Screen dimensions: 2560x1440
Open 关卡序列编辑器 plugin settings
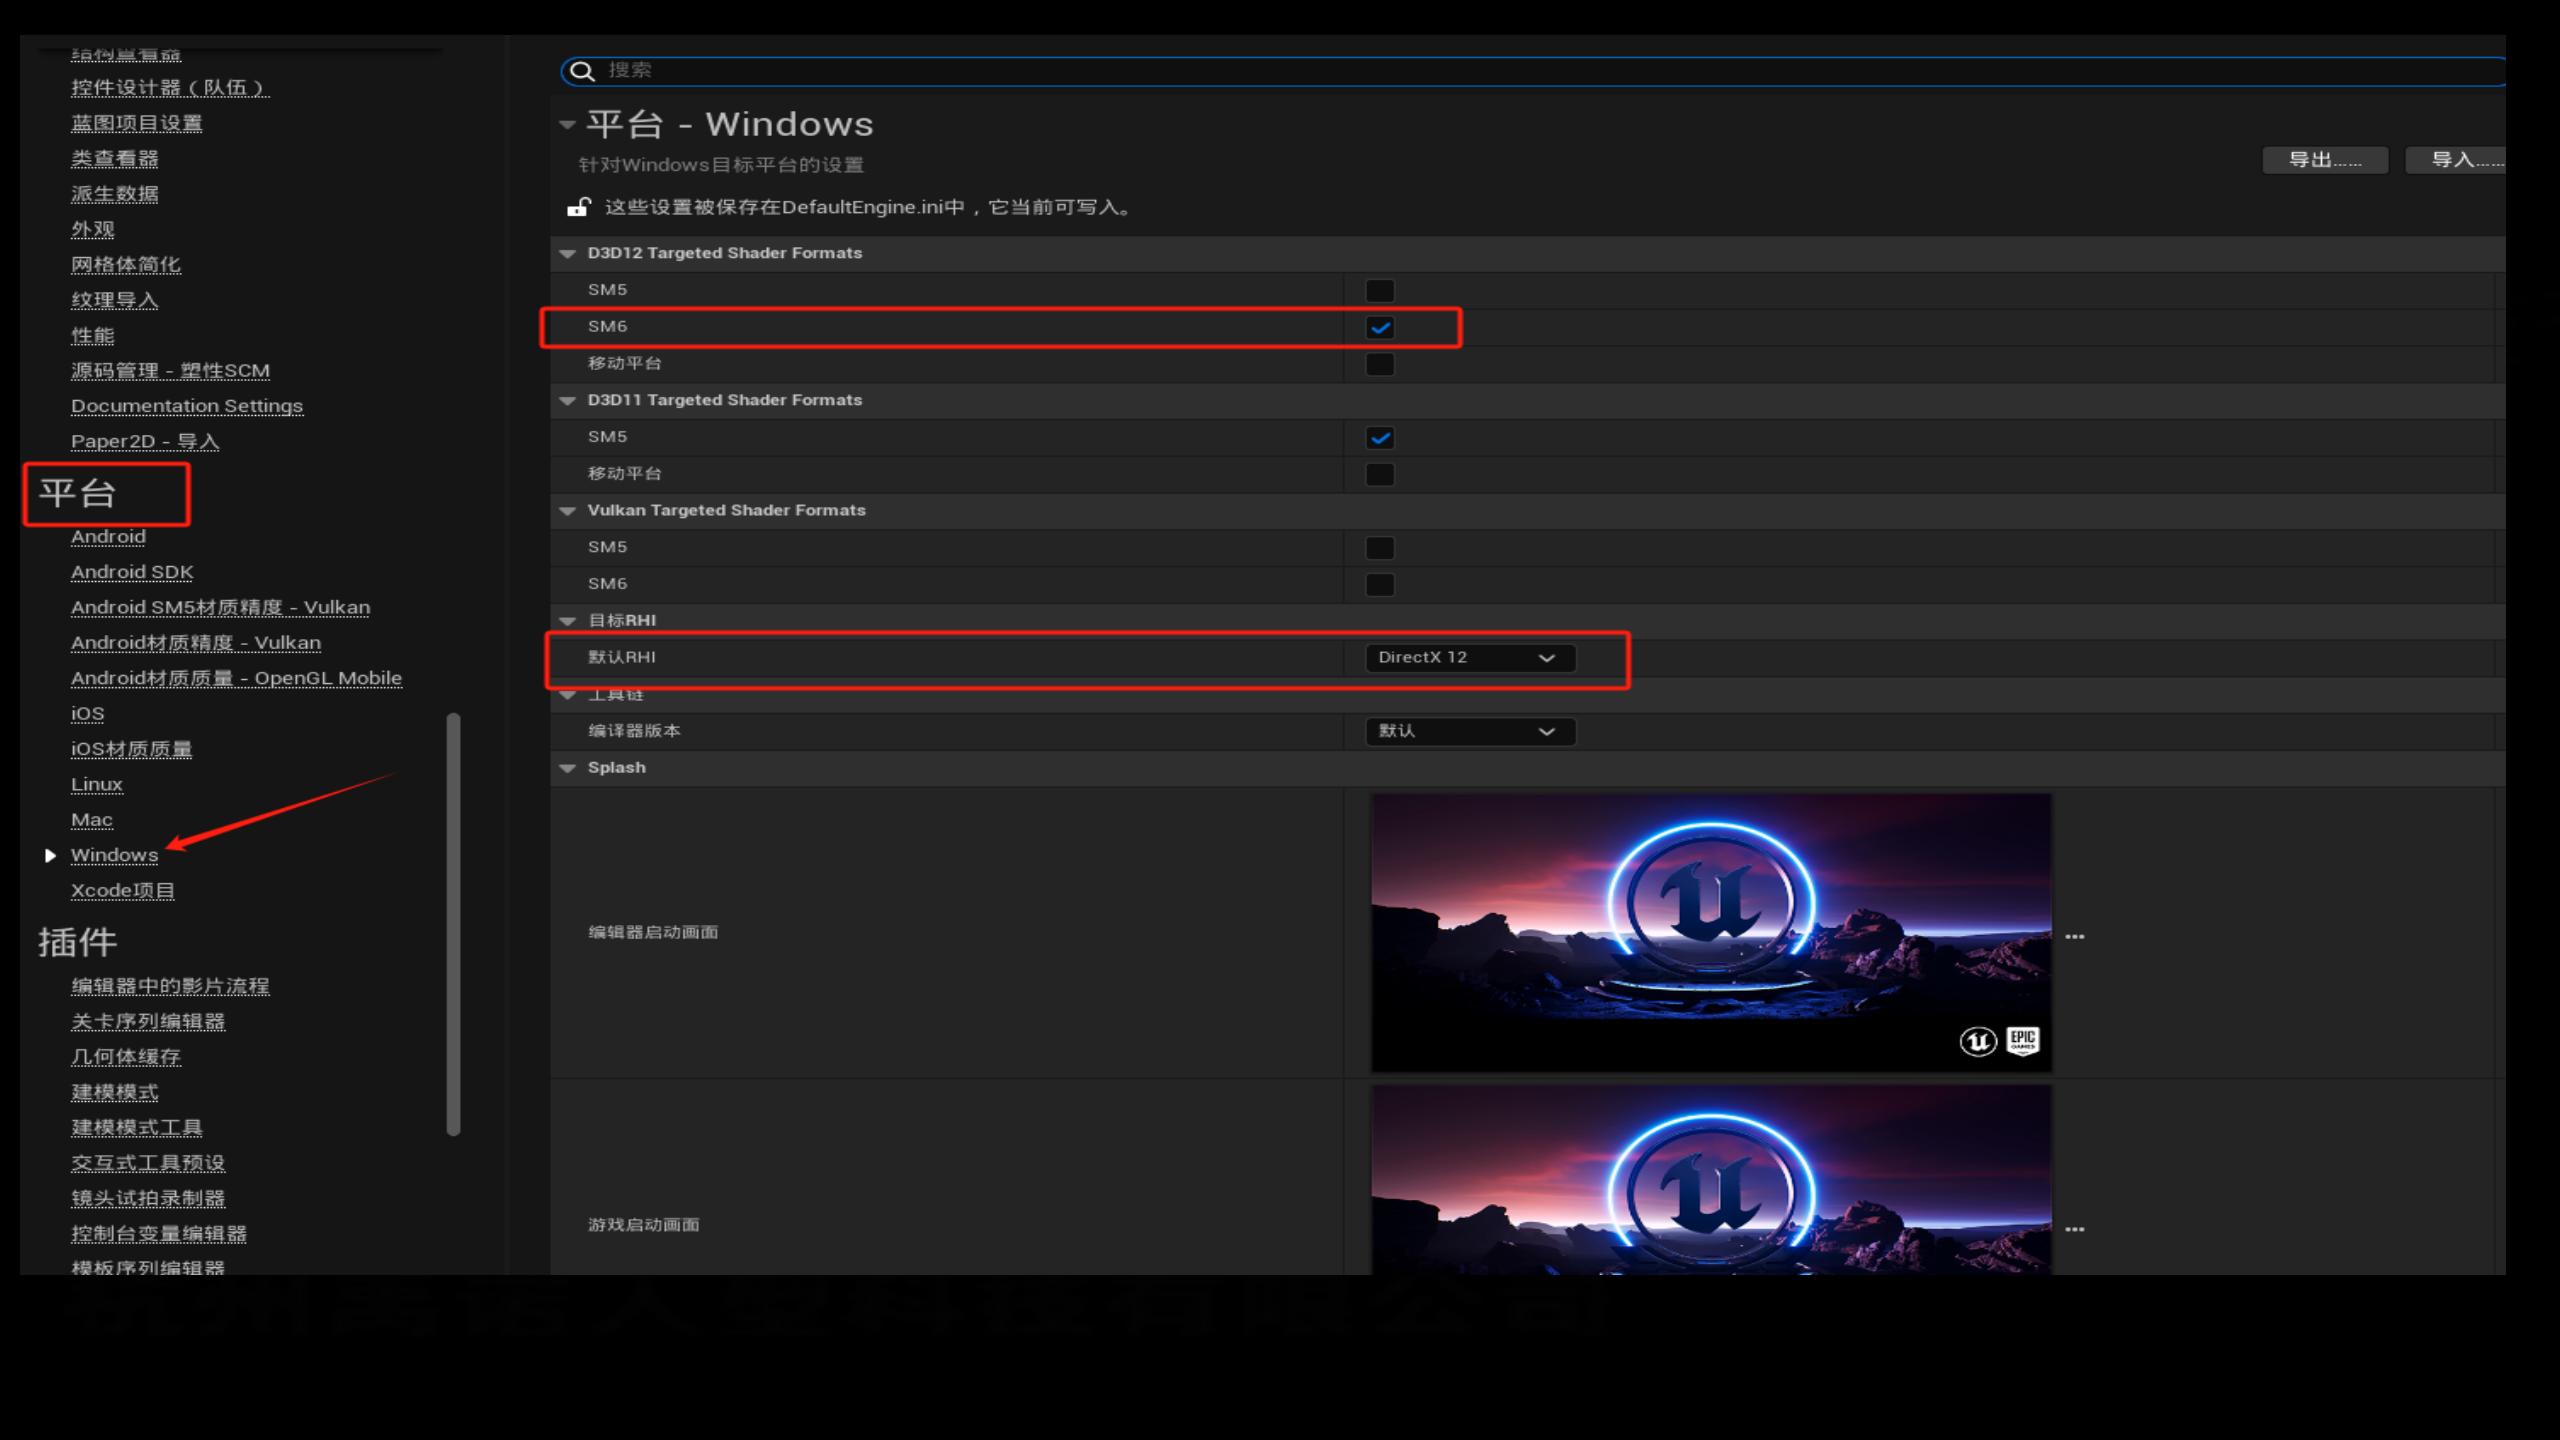[x=148, y=1021]
